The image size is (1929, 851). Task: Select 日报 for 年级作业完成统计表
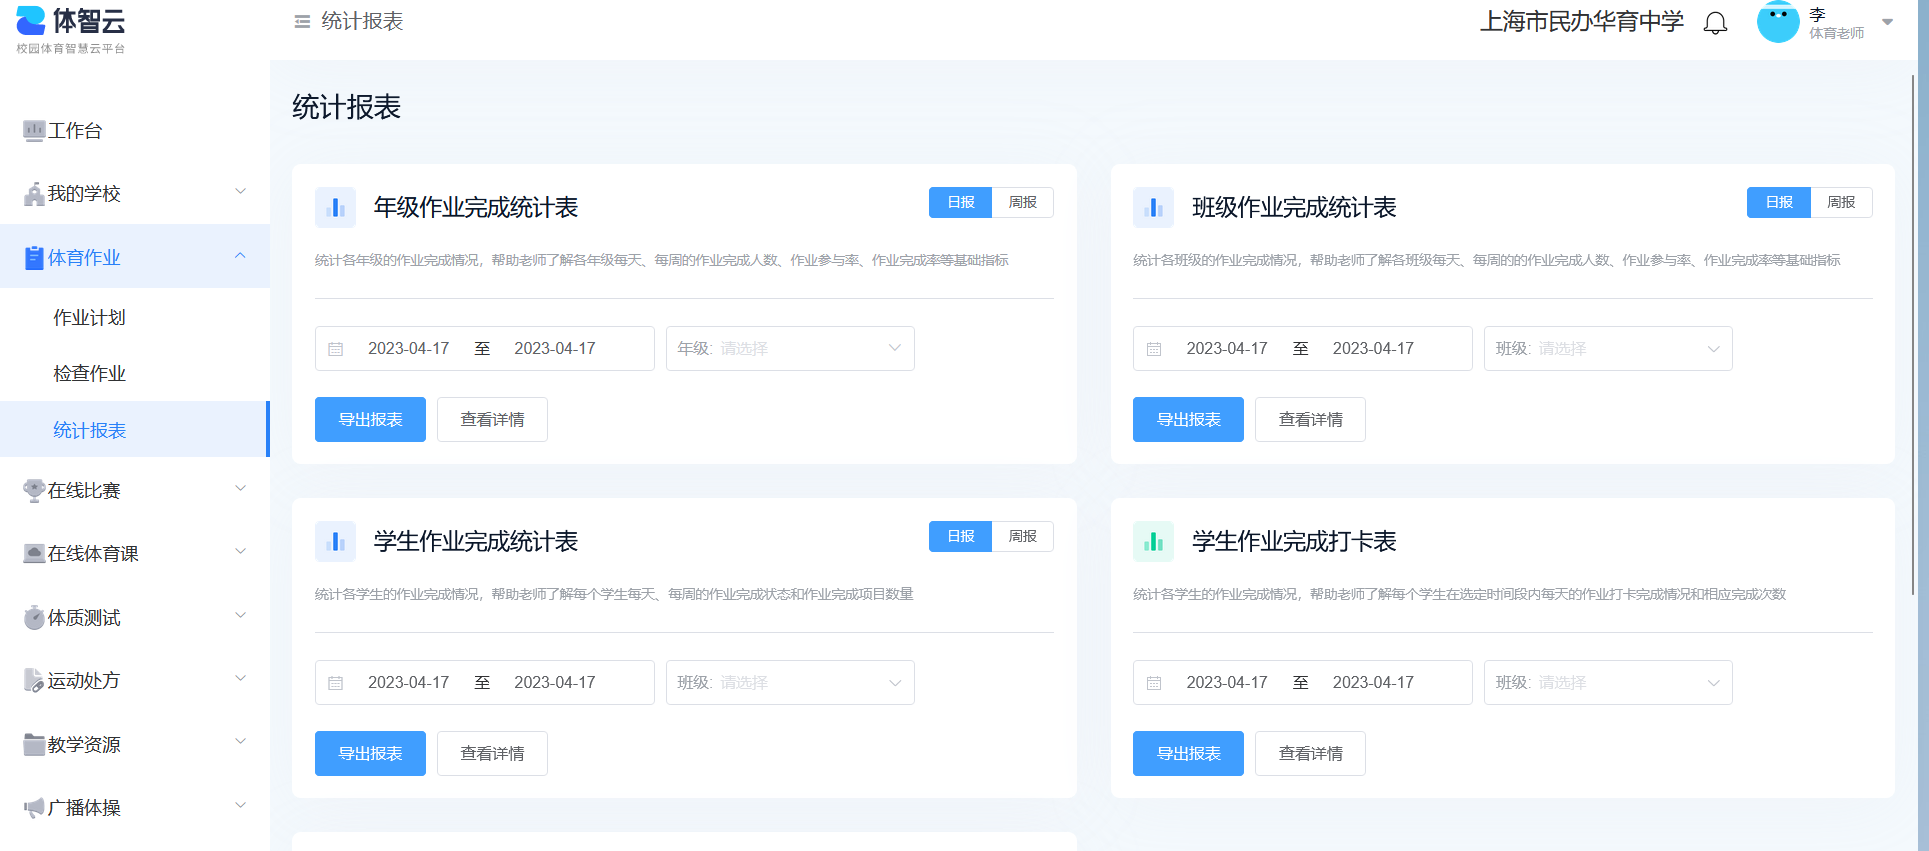(960, 202)
